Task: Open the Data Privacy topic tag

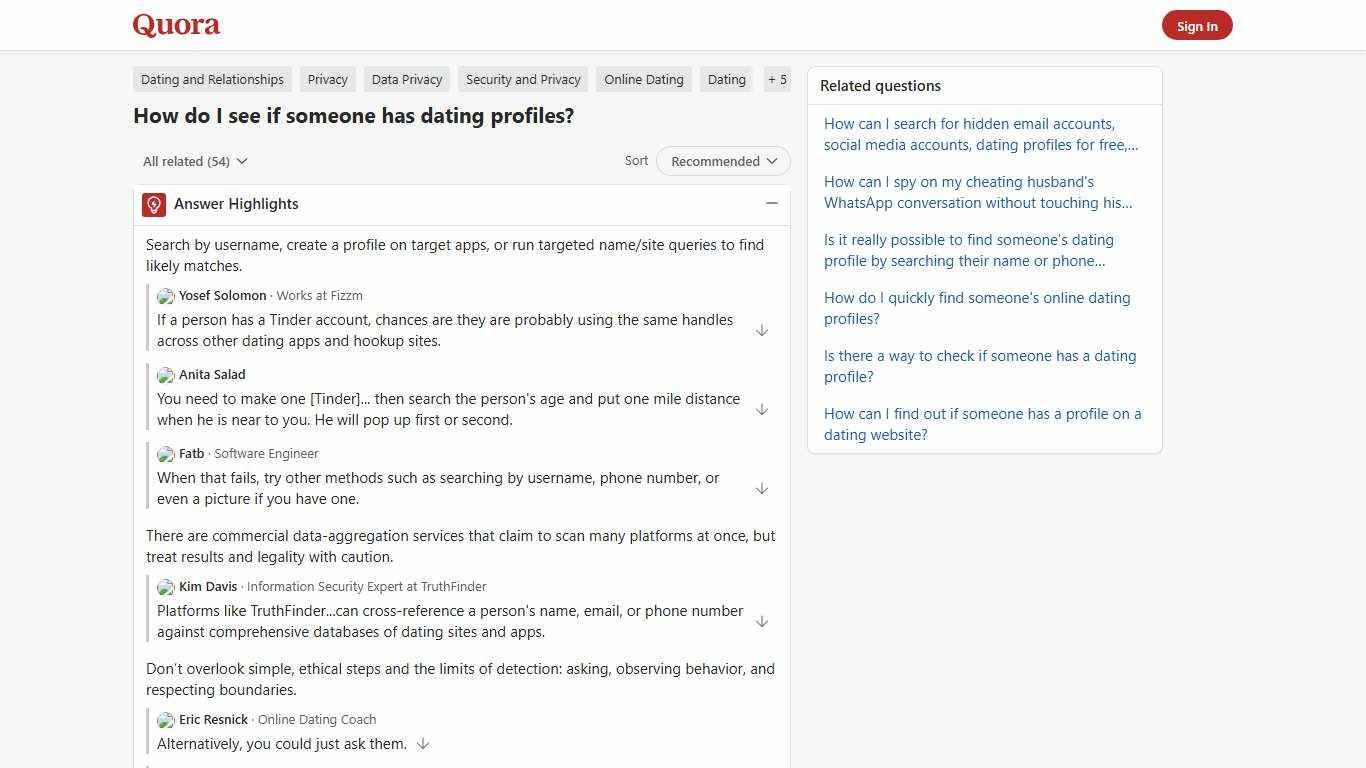Action: 406,79
